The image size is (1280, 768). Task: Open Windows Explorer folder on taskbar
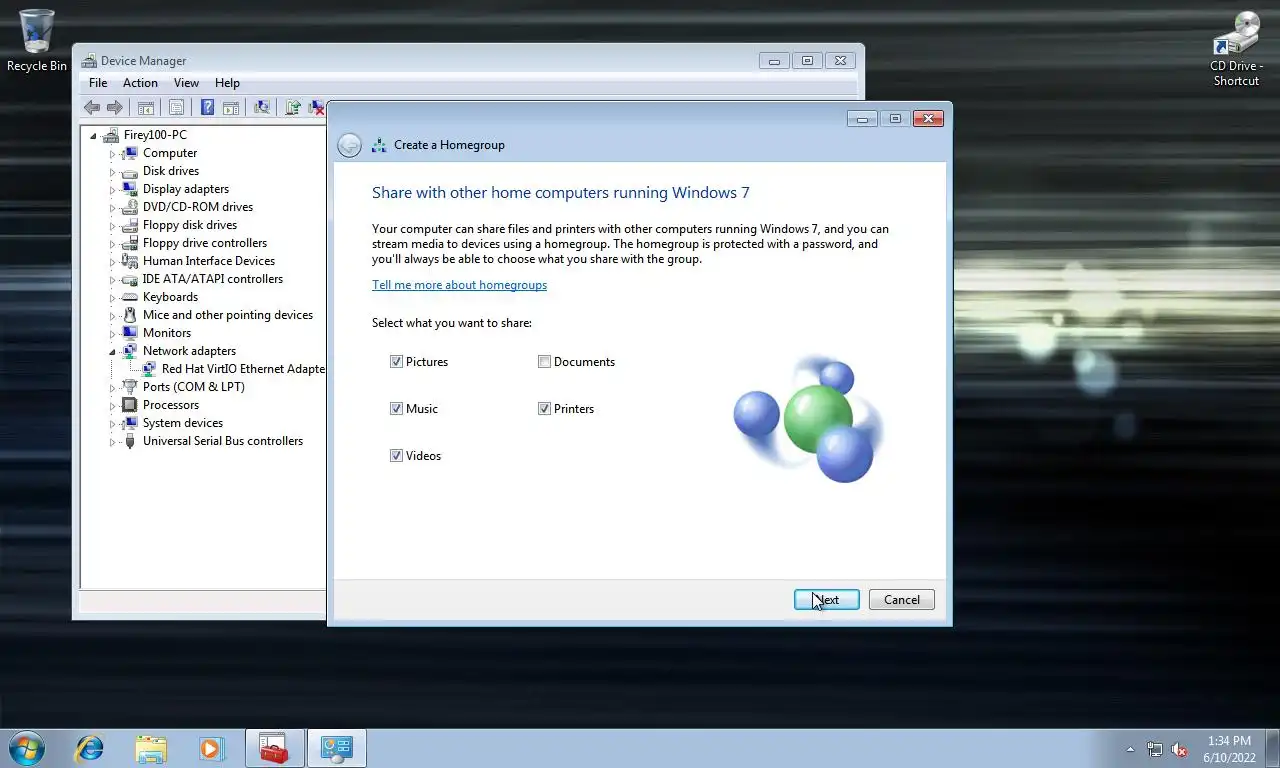(151, 748)
